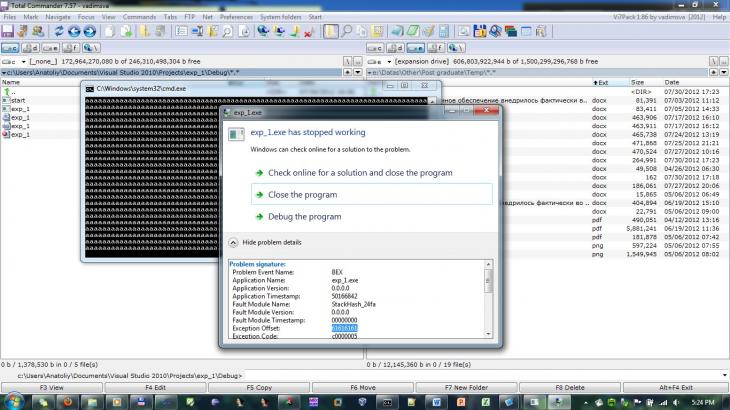The height and width of the screenshot is (410, 730).
Task: Select the start file in left panel
Action: (x=18, y=100)
